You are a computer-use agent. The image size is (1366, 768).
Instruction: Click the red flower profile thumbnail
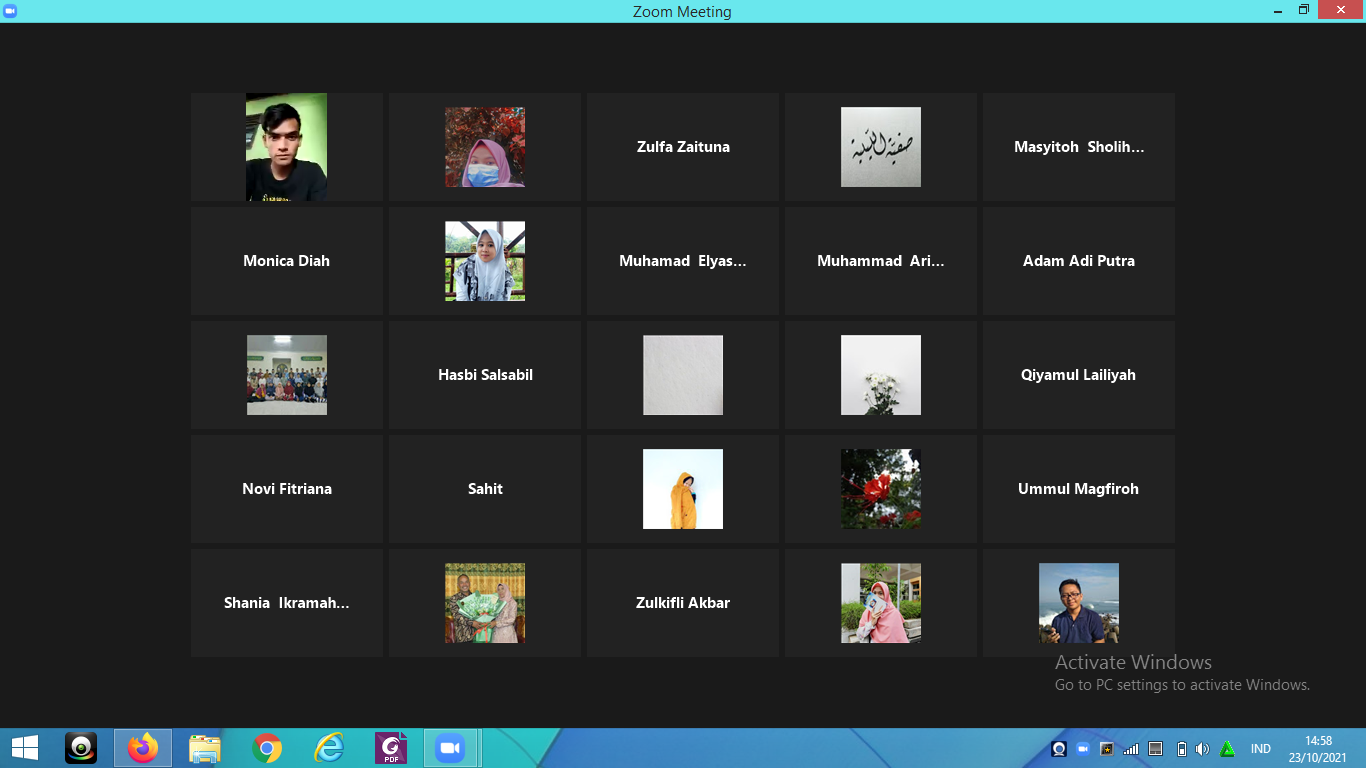[881, 489]
